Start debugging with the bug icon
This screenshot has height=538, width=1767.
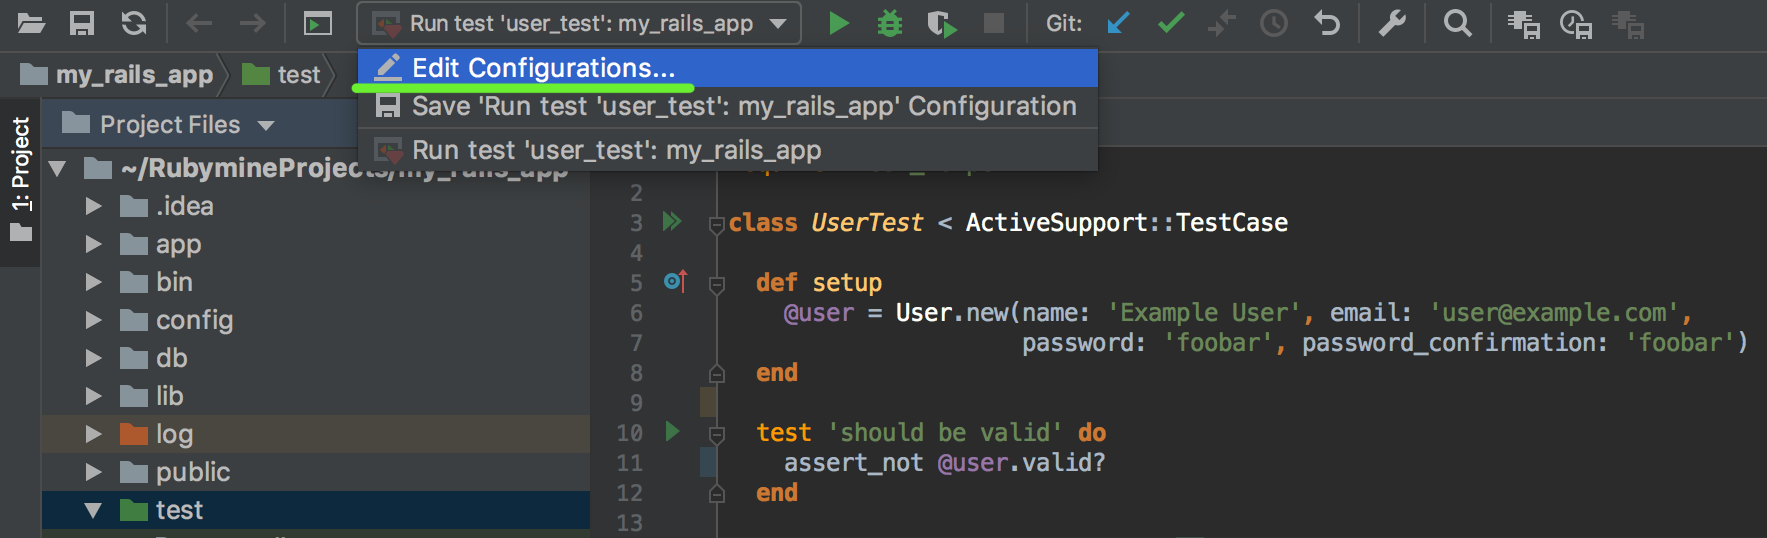(889, 23)
